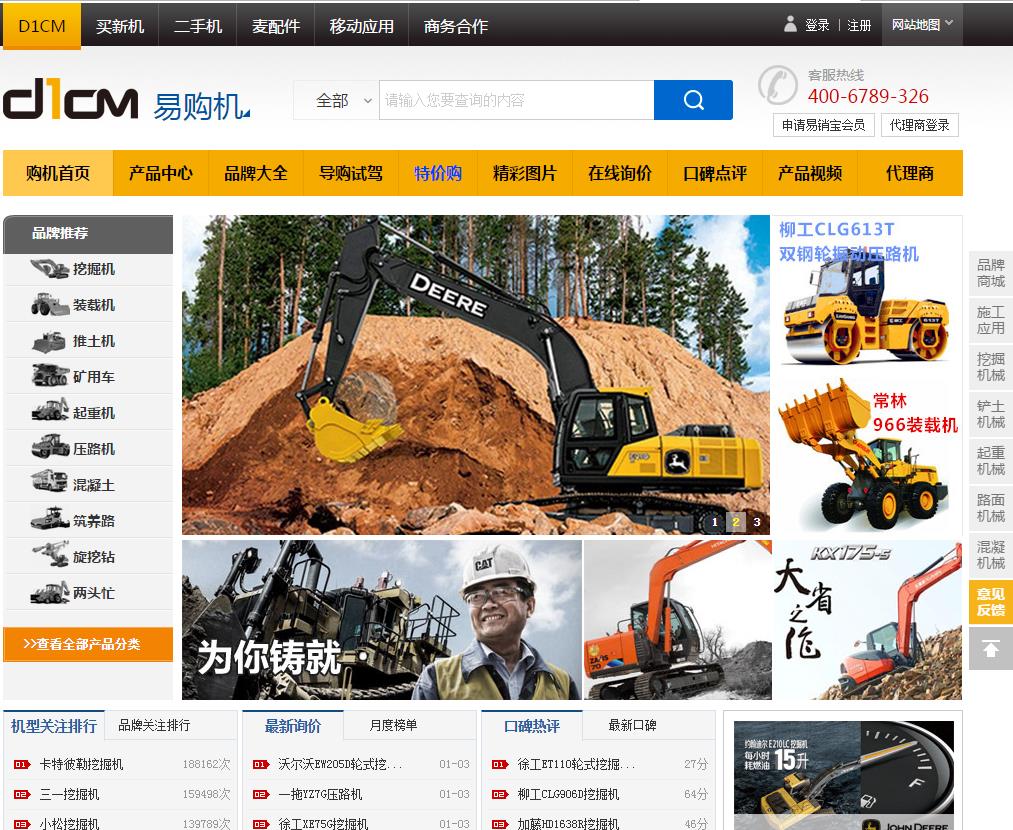Click the 申请易销宝会员 button
The height and width of the screenshot is (830, 1013).
(824, 125)
